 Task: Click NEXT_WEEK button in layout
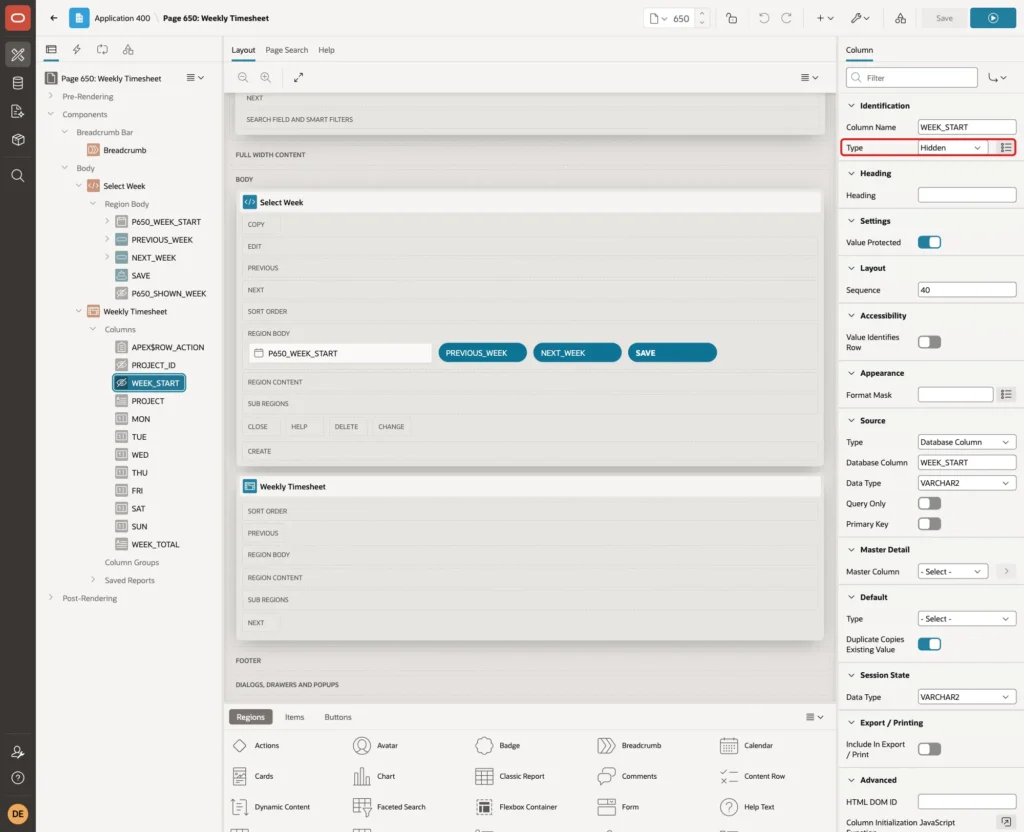(577, 353)
